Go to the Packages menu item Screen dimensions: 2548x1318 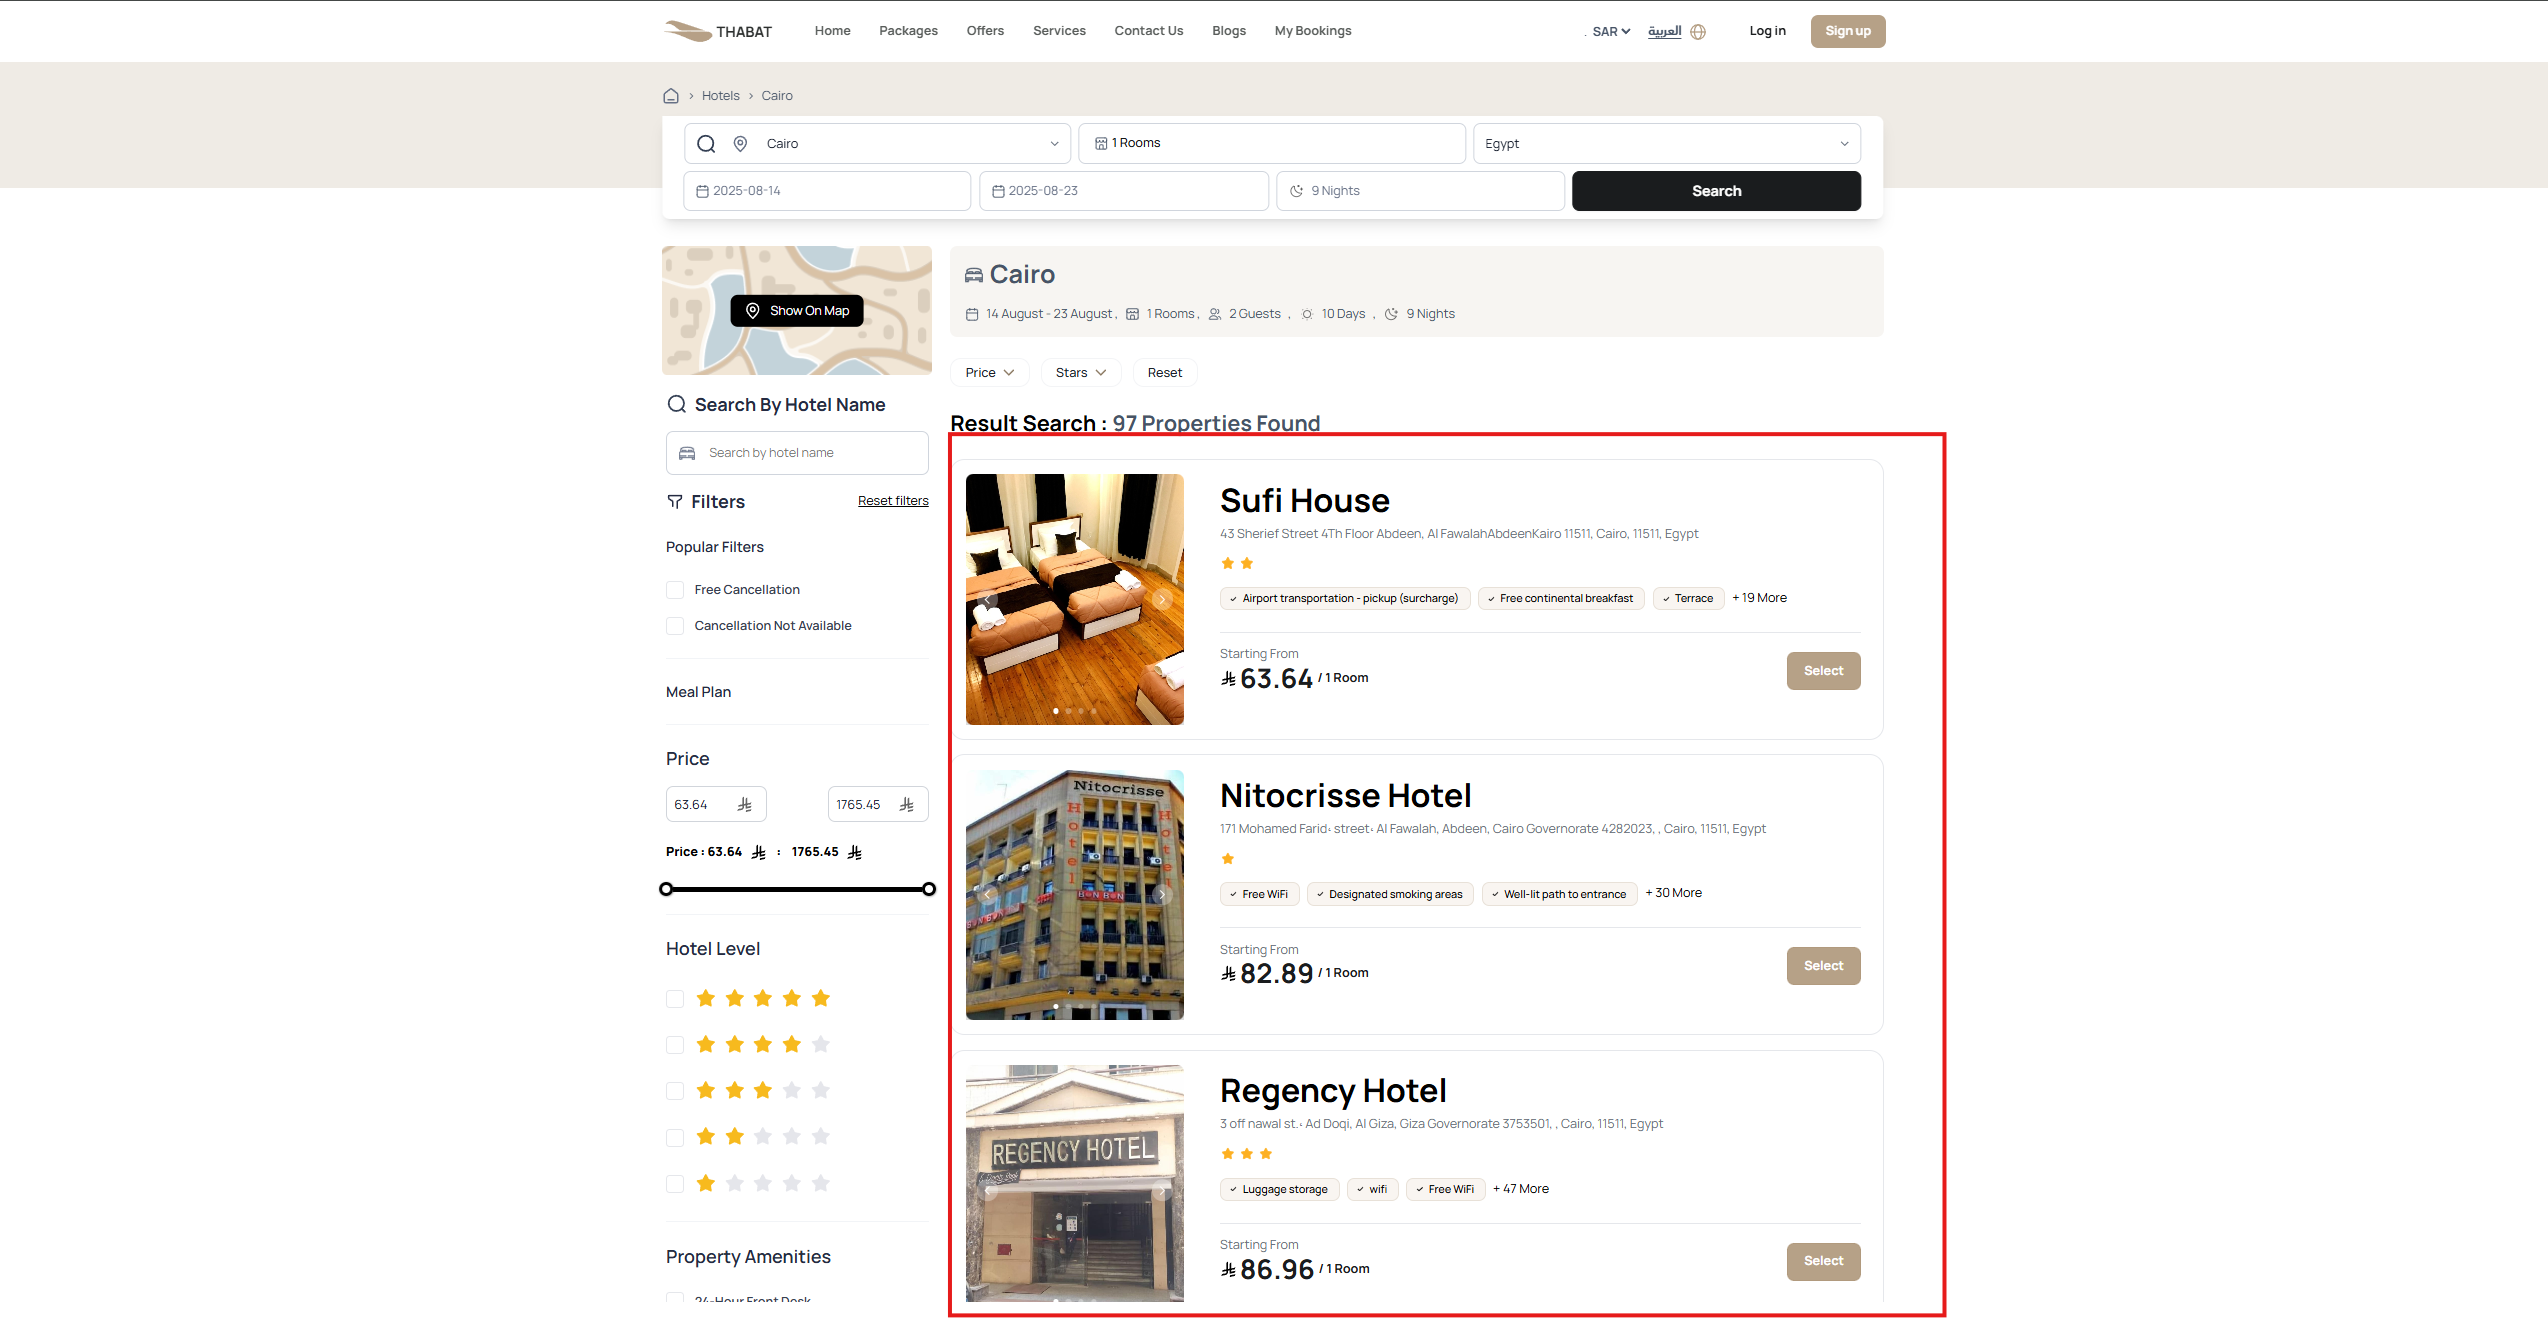coord(908,31)
